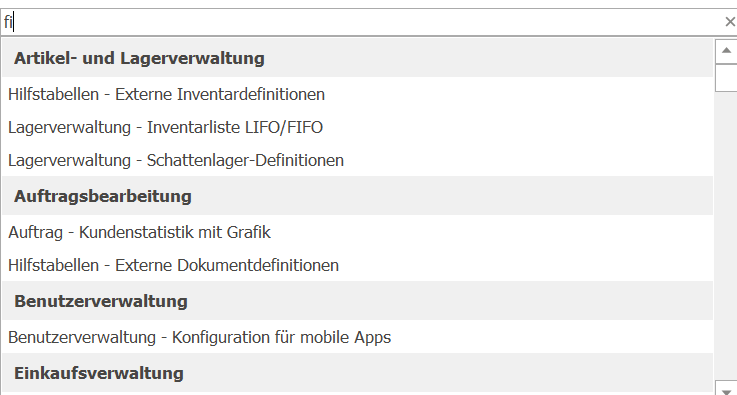Screen dimensions: 737x395
Task: Click the Auftragsbearbeitung group header
Action: tap(357, 196)
